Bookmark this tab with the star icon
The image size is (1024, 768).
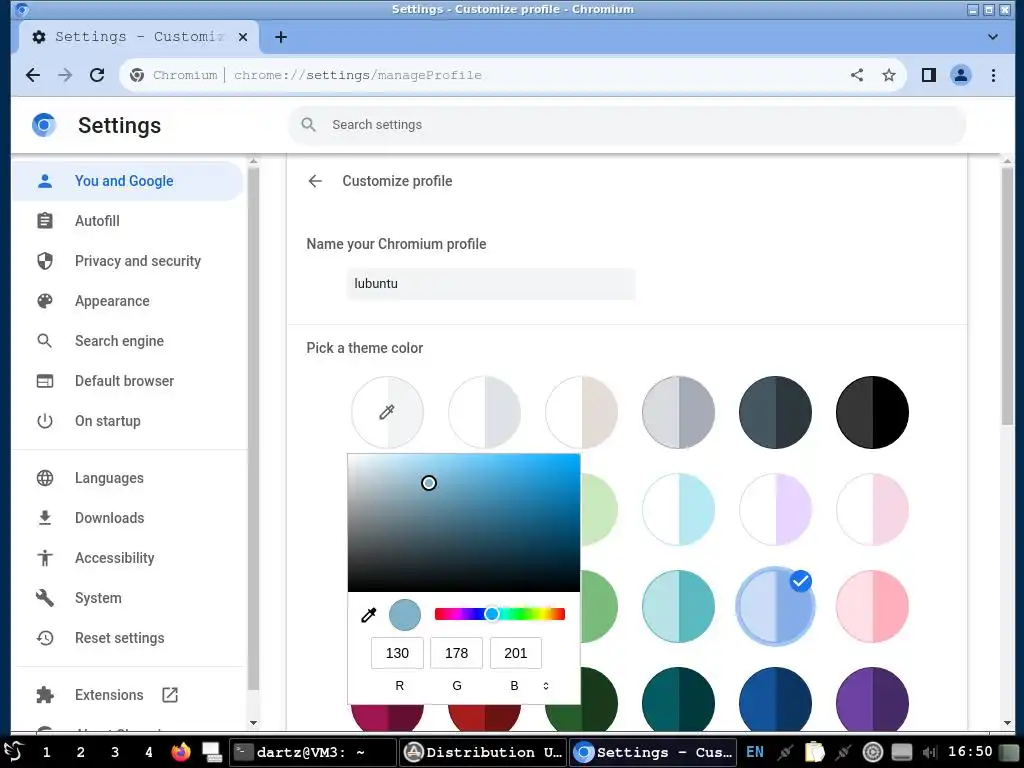click(889, 75)
